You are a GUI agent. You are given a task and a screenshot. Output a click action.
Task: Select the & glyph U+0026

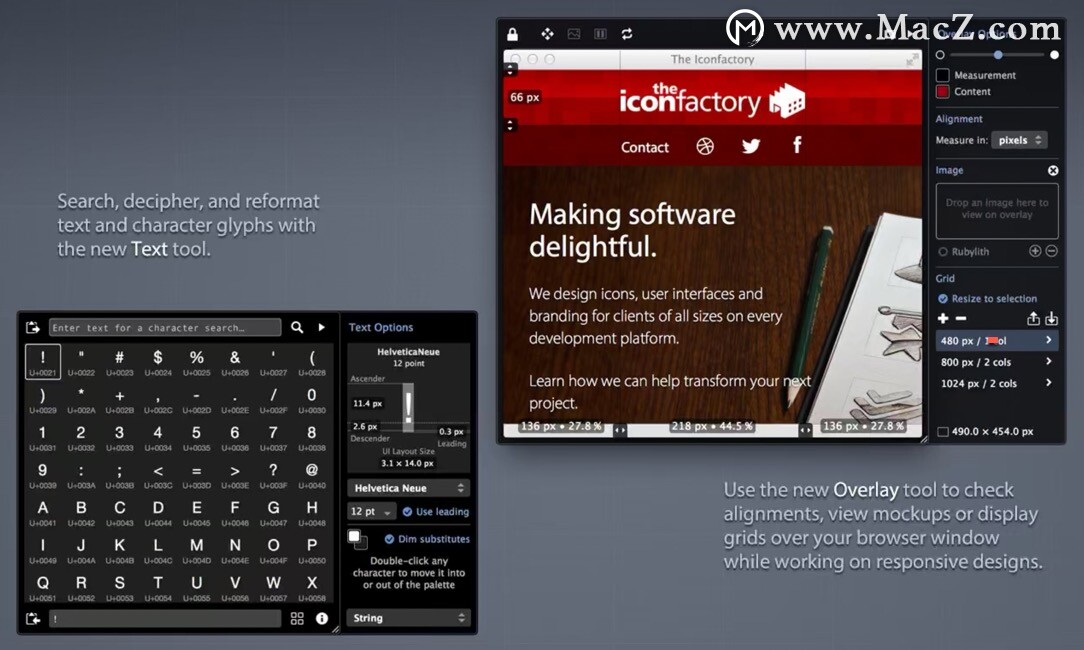coord(235,362)
